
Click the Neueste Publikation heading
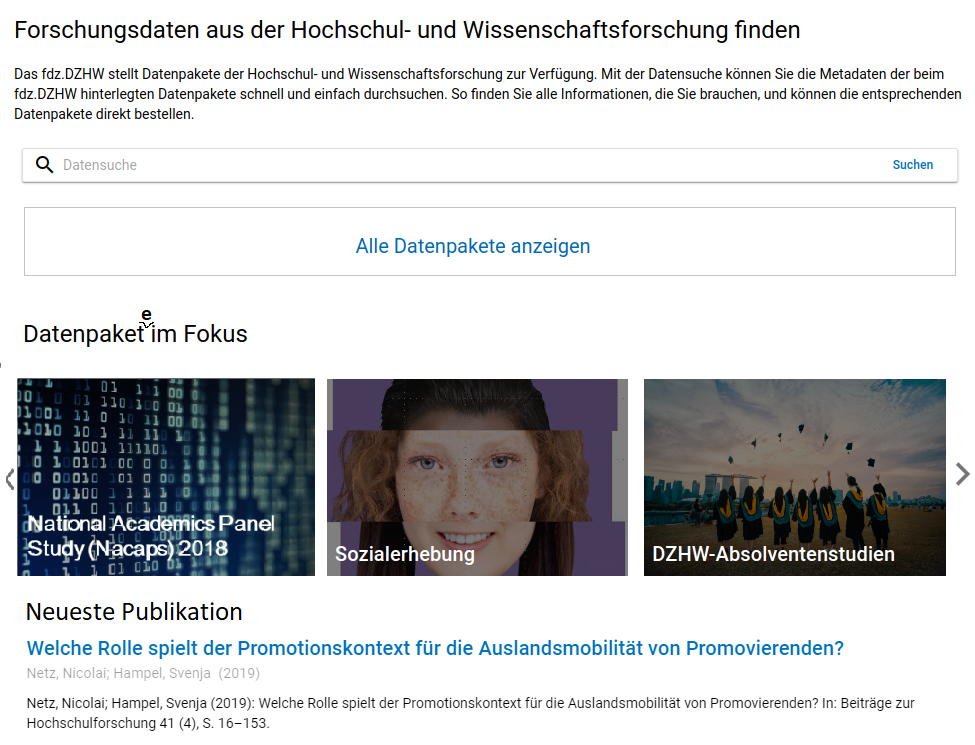(x=134, y=612)
